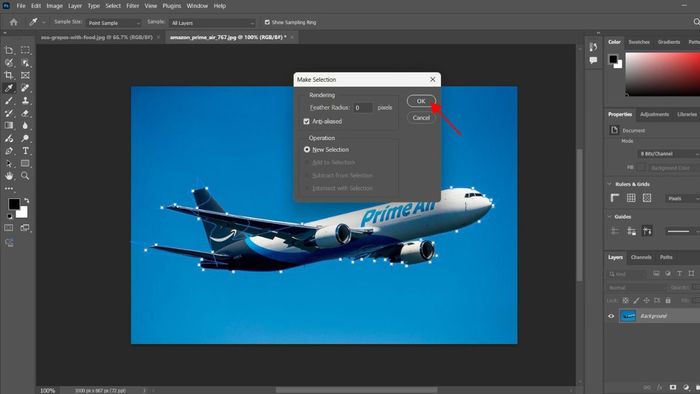Open the Filter menu
700x394 pixels.
pyautogui.click(x=133, y=6)
